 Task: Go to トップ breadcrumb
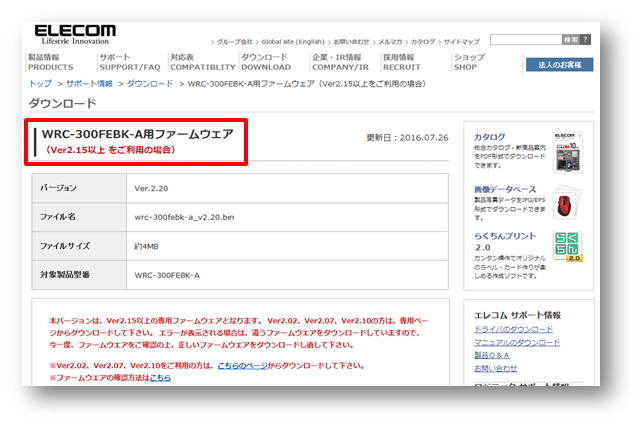[40, 84]
